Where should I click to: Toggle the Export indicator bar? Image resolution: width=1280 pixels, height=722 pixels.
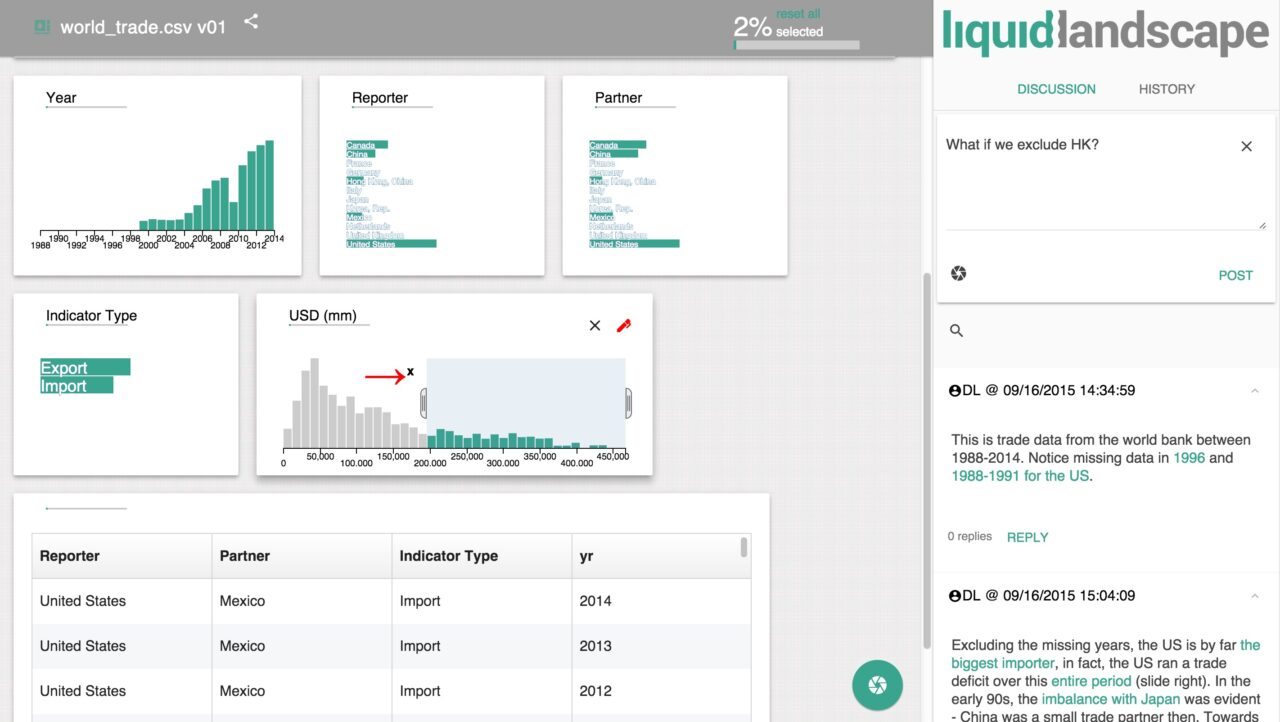(85, 368)
